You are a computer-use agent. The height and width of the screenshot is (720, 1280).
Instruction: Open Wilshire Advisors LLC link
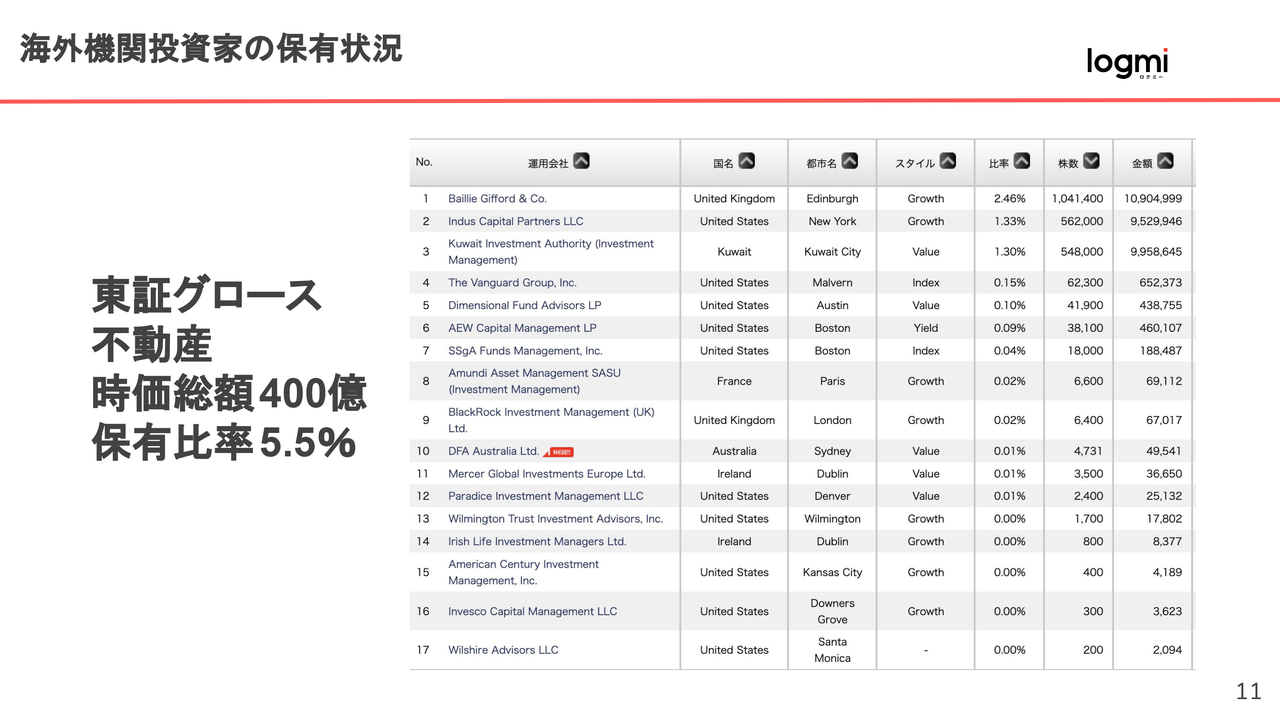(x=503, y=650)
